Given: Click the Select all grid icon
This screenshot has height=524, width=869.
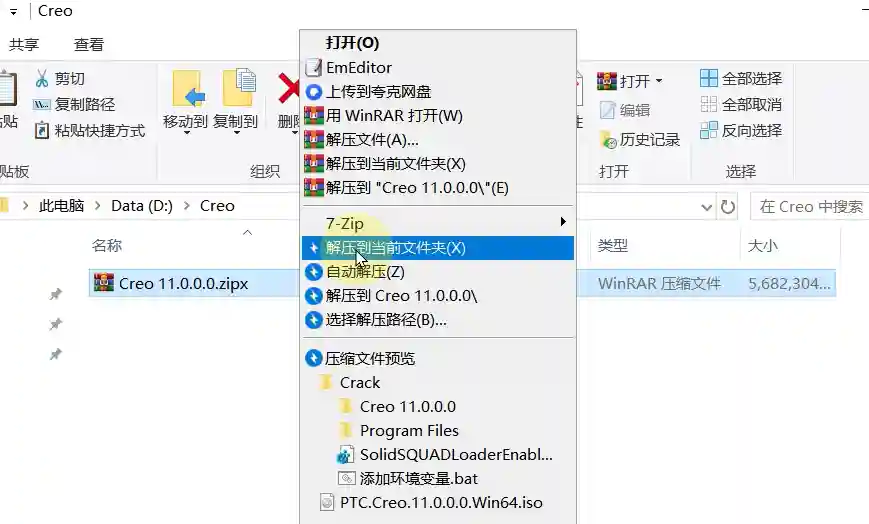Looking at the screenshot, I should pos(708,78).
